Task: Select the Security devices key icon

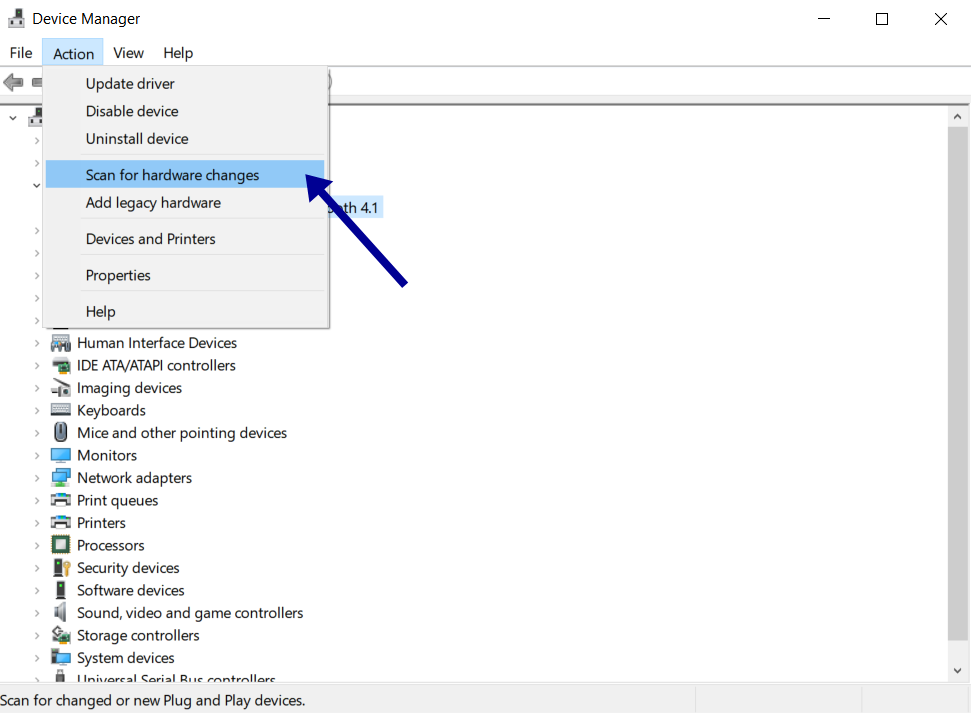Action: (61, 567)
